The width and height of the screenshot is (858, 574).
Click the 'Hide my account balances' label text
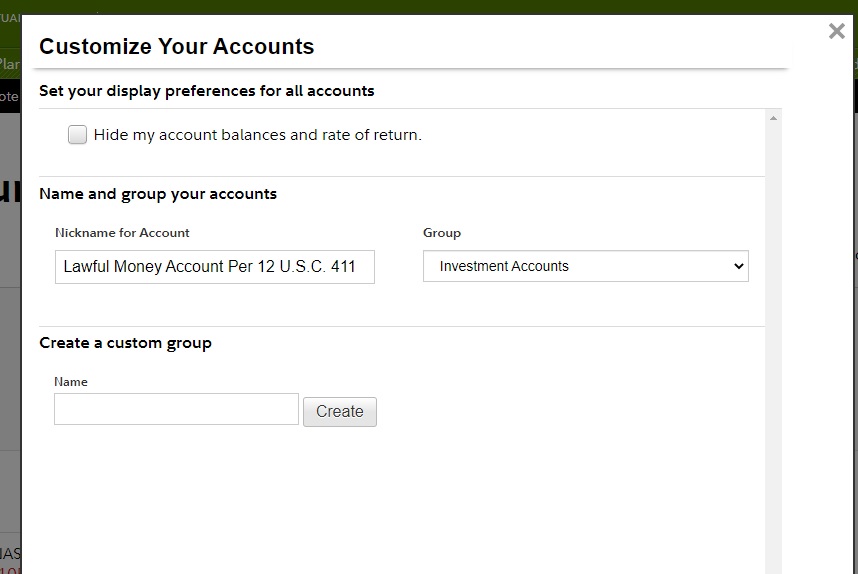click(x=257, y=135)
